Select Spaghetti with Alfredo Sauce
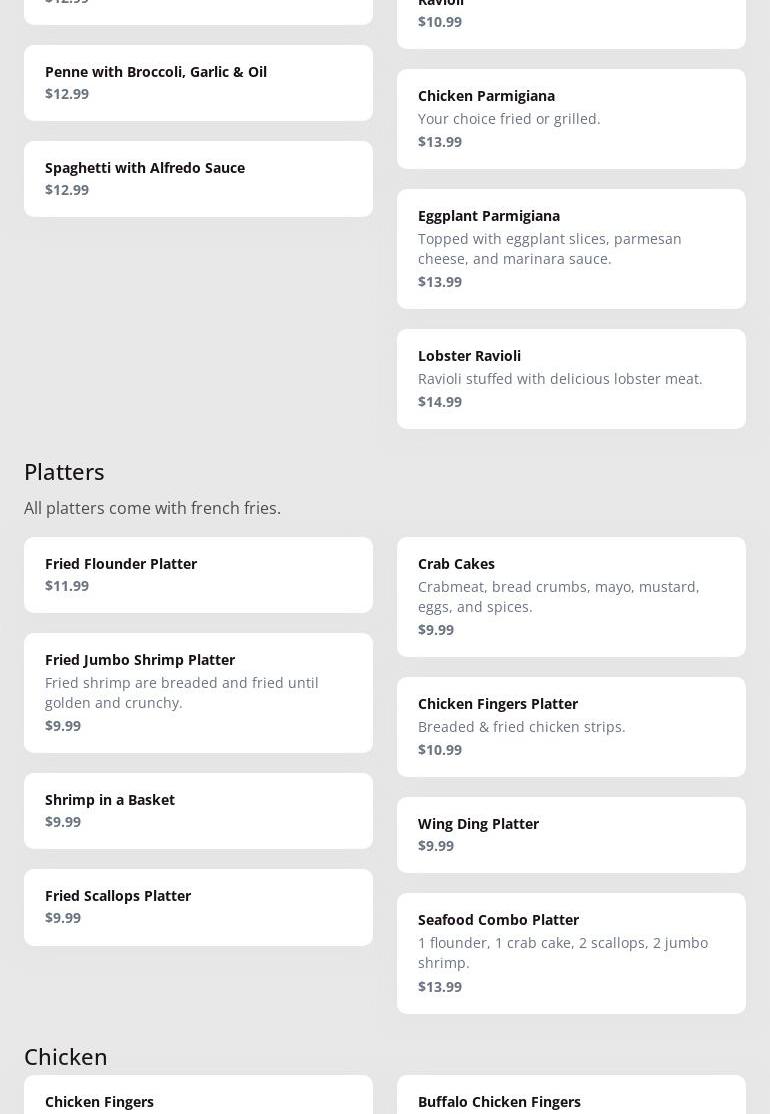This screenshot has height=1114, width=770. pyautogui.click(x=198, y=179)
